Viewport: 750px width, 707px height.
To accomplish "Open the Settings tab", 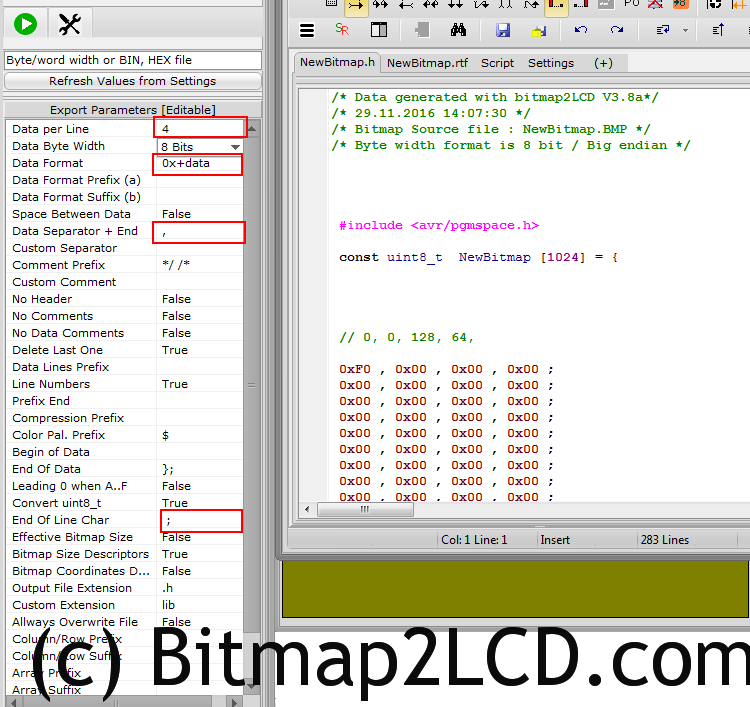I will tap(551, 63).
